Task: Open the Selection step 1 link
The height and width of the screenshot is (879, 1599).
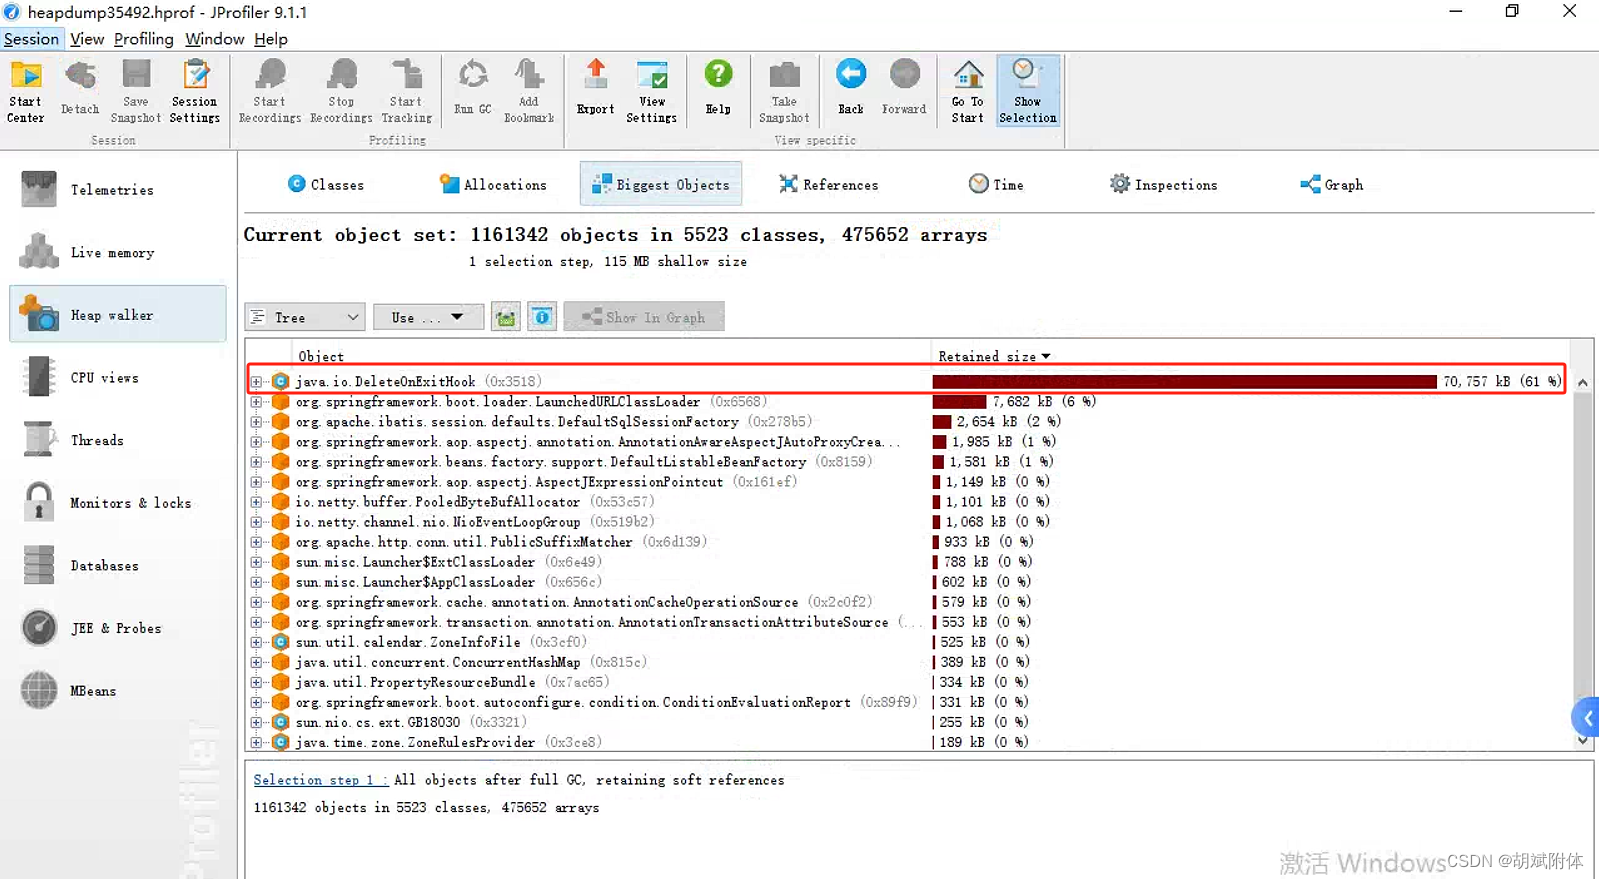Action: 320,780
